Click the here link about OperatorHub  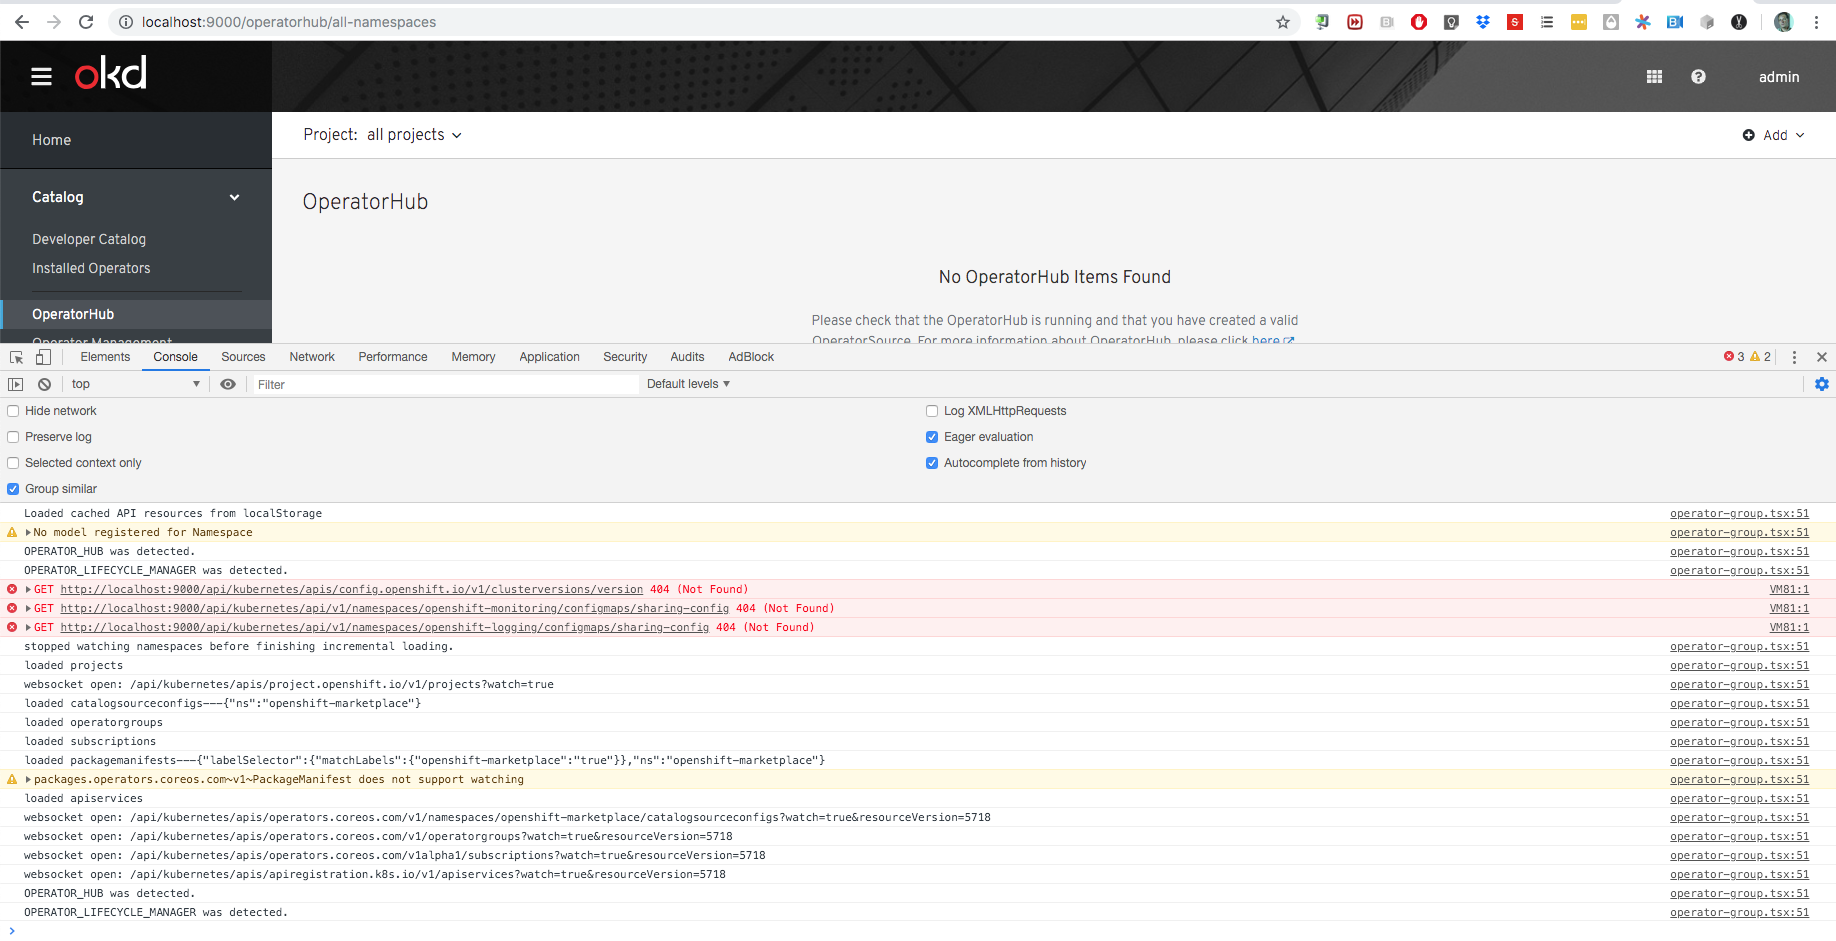pyautogui.click(x=1264, y=340)
